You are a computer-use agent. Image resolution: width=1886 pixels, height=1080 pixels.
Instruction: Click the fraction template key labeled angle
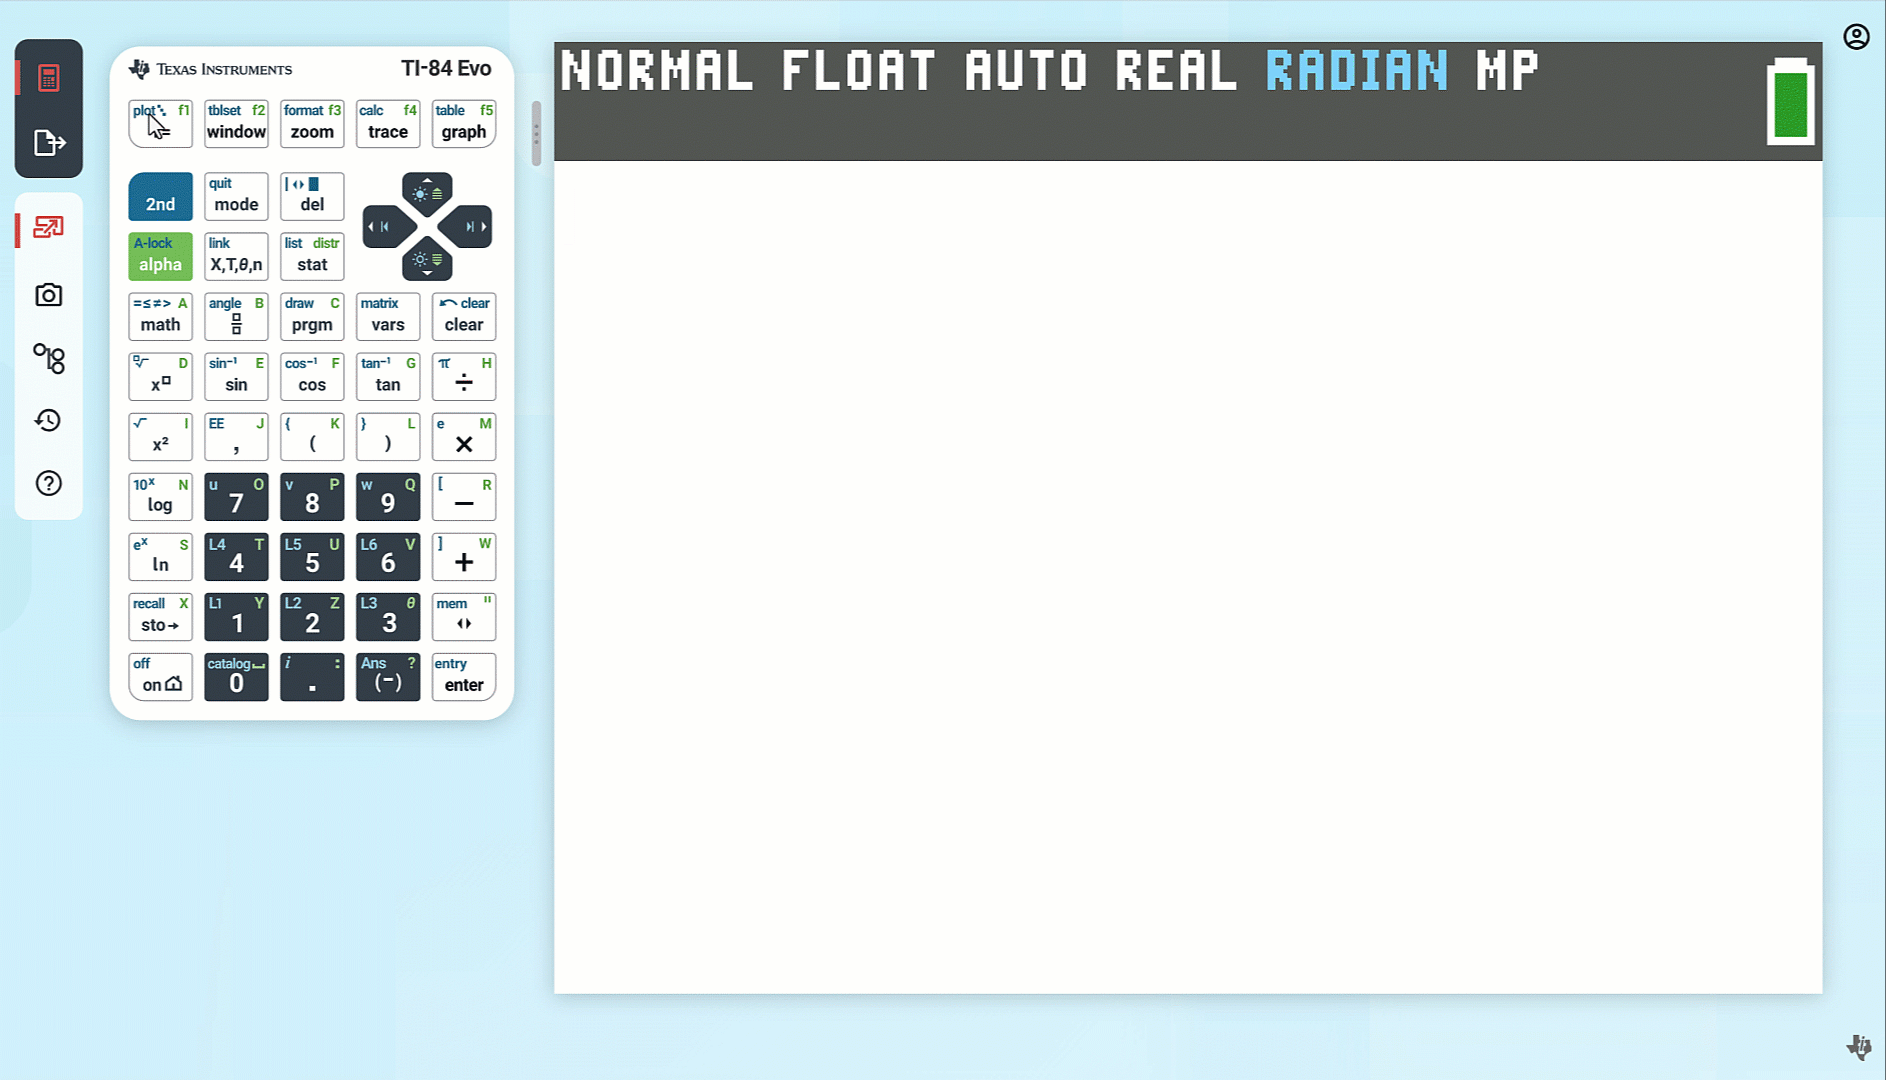(x=236, y=316)
